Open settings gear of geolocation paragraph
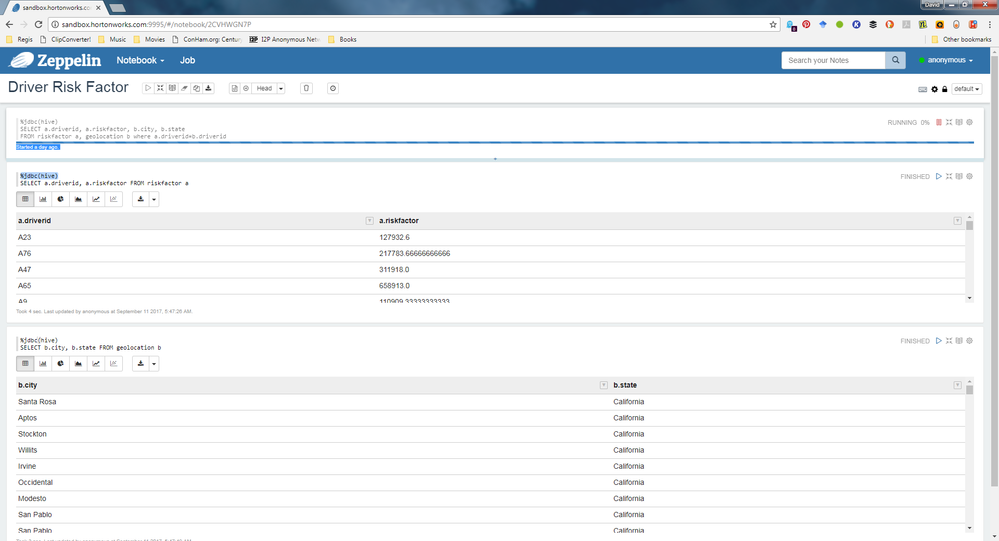Viewport: 999px width, 541px height. (969, 341)
